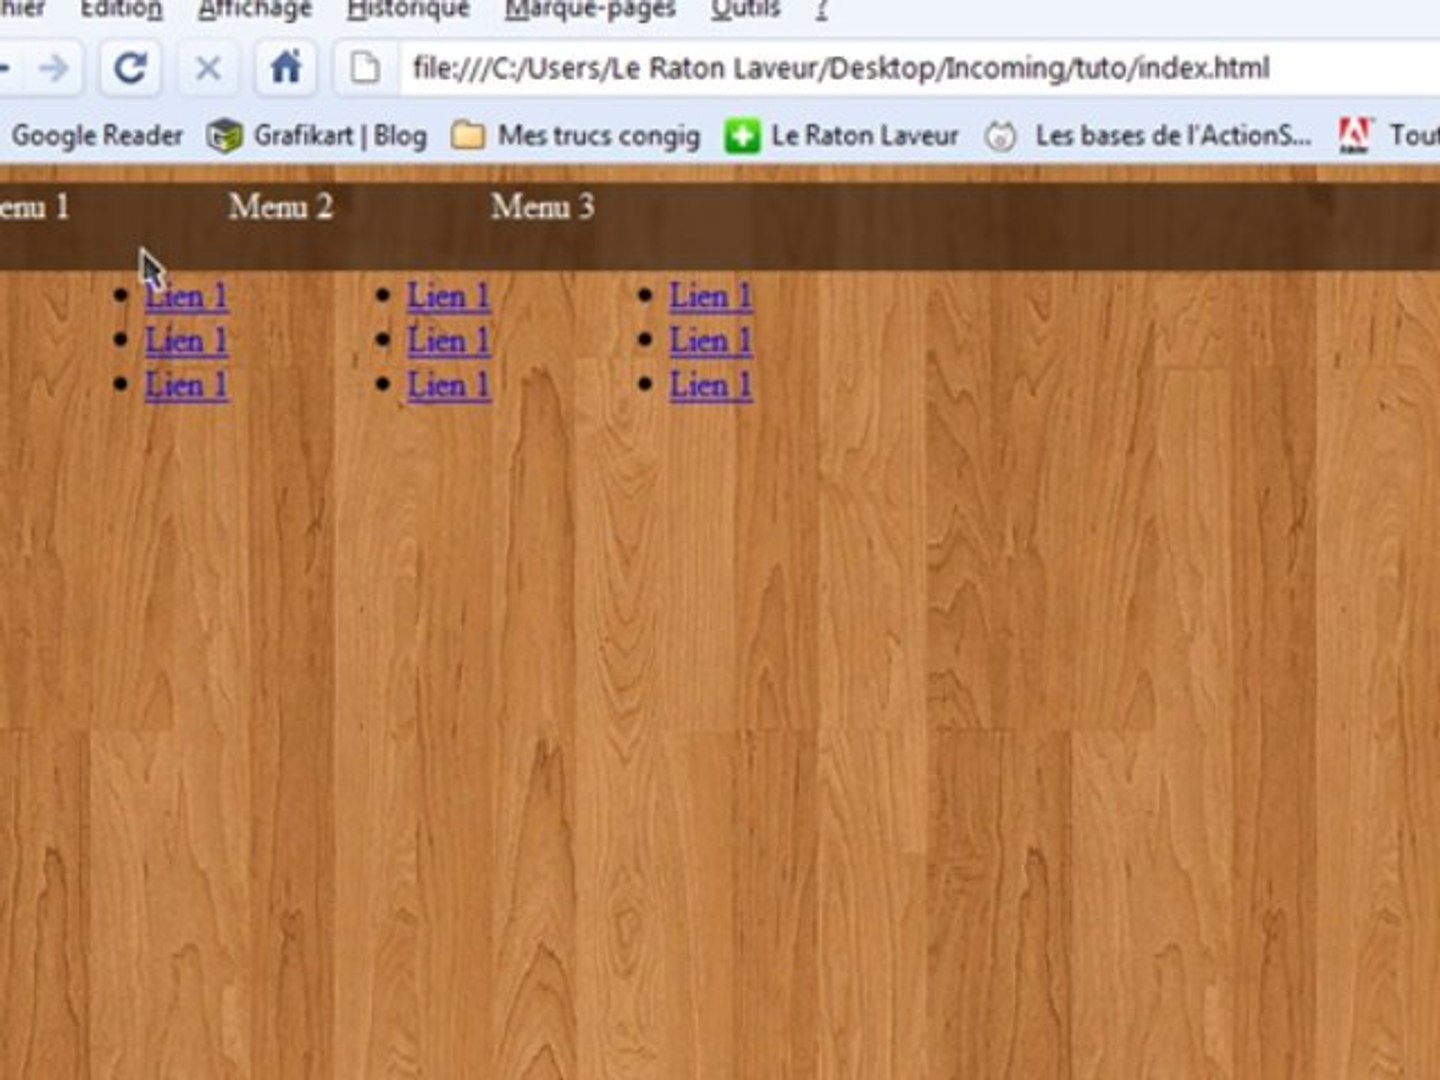
Task: Click Menu 2 in the page navbar
Action: [280, 207]
